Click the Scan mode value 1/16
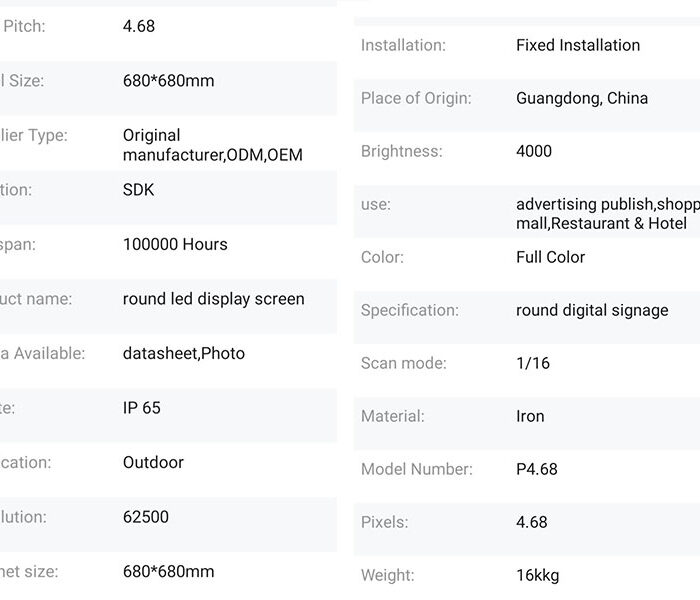Screen dimensions: 700x600 533,363
